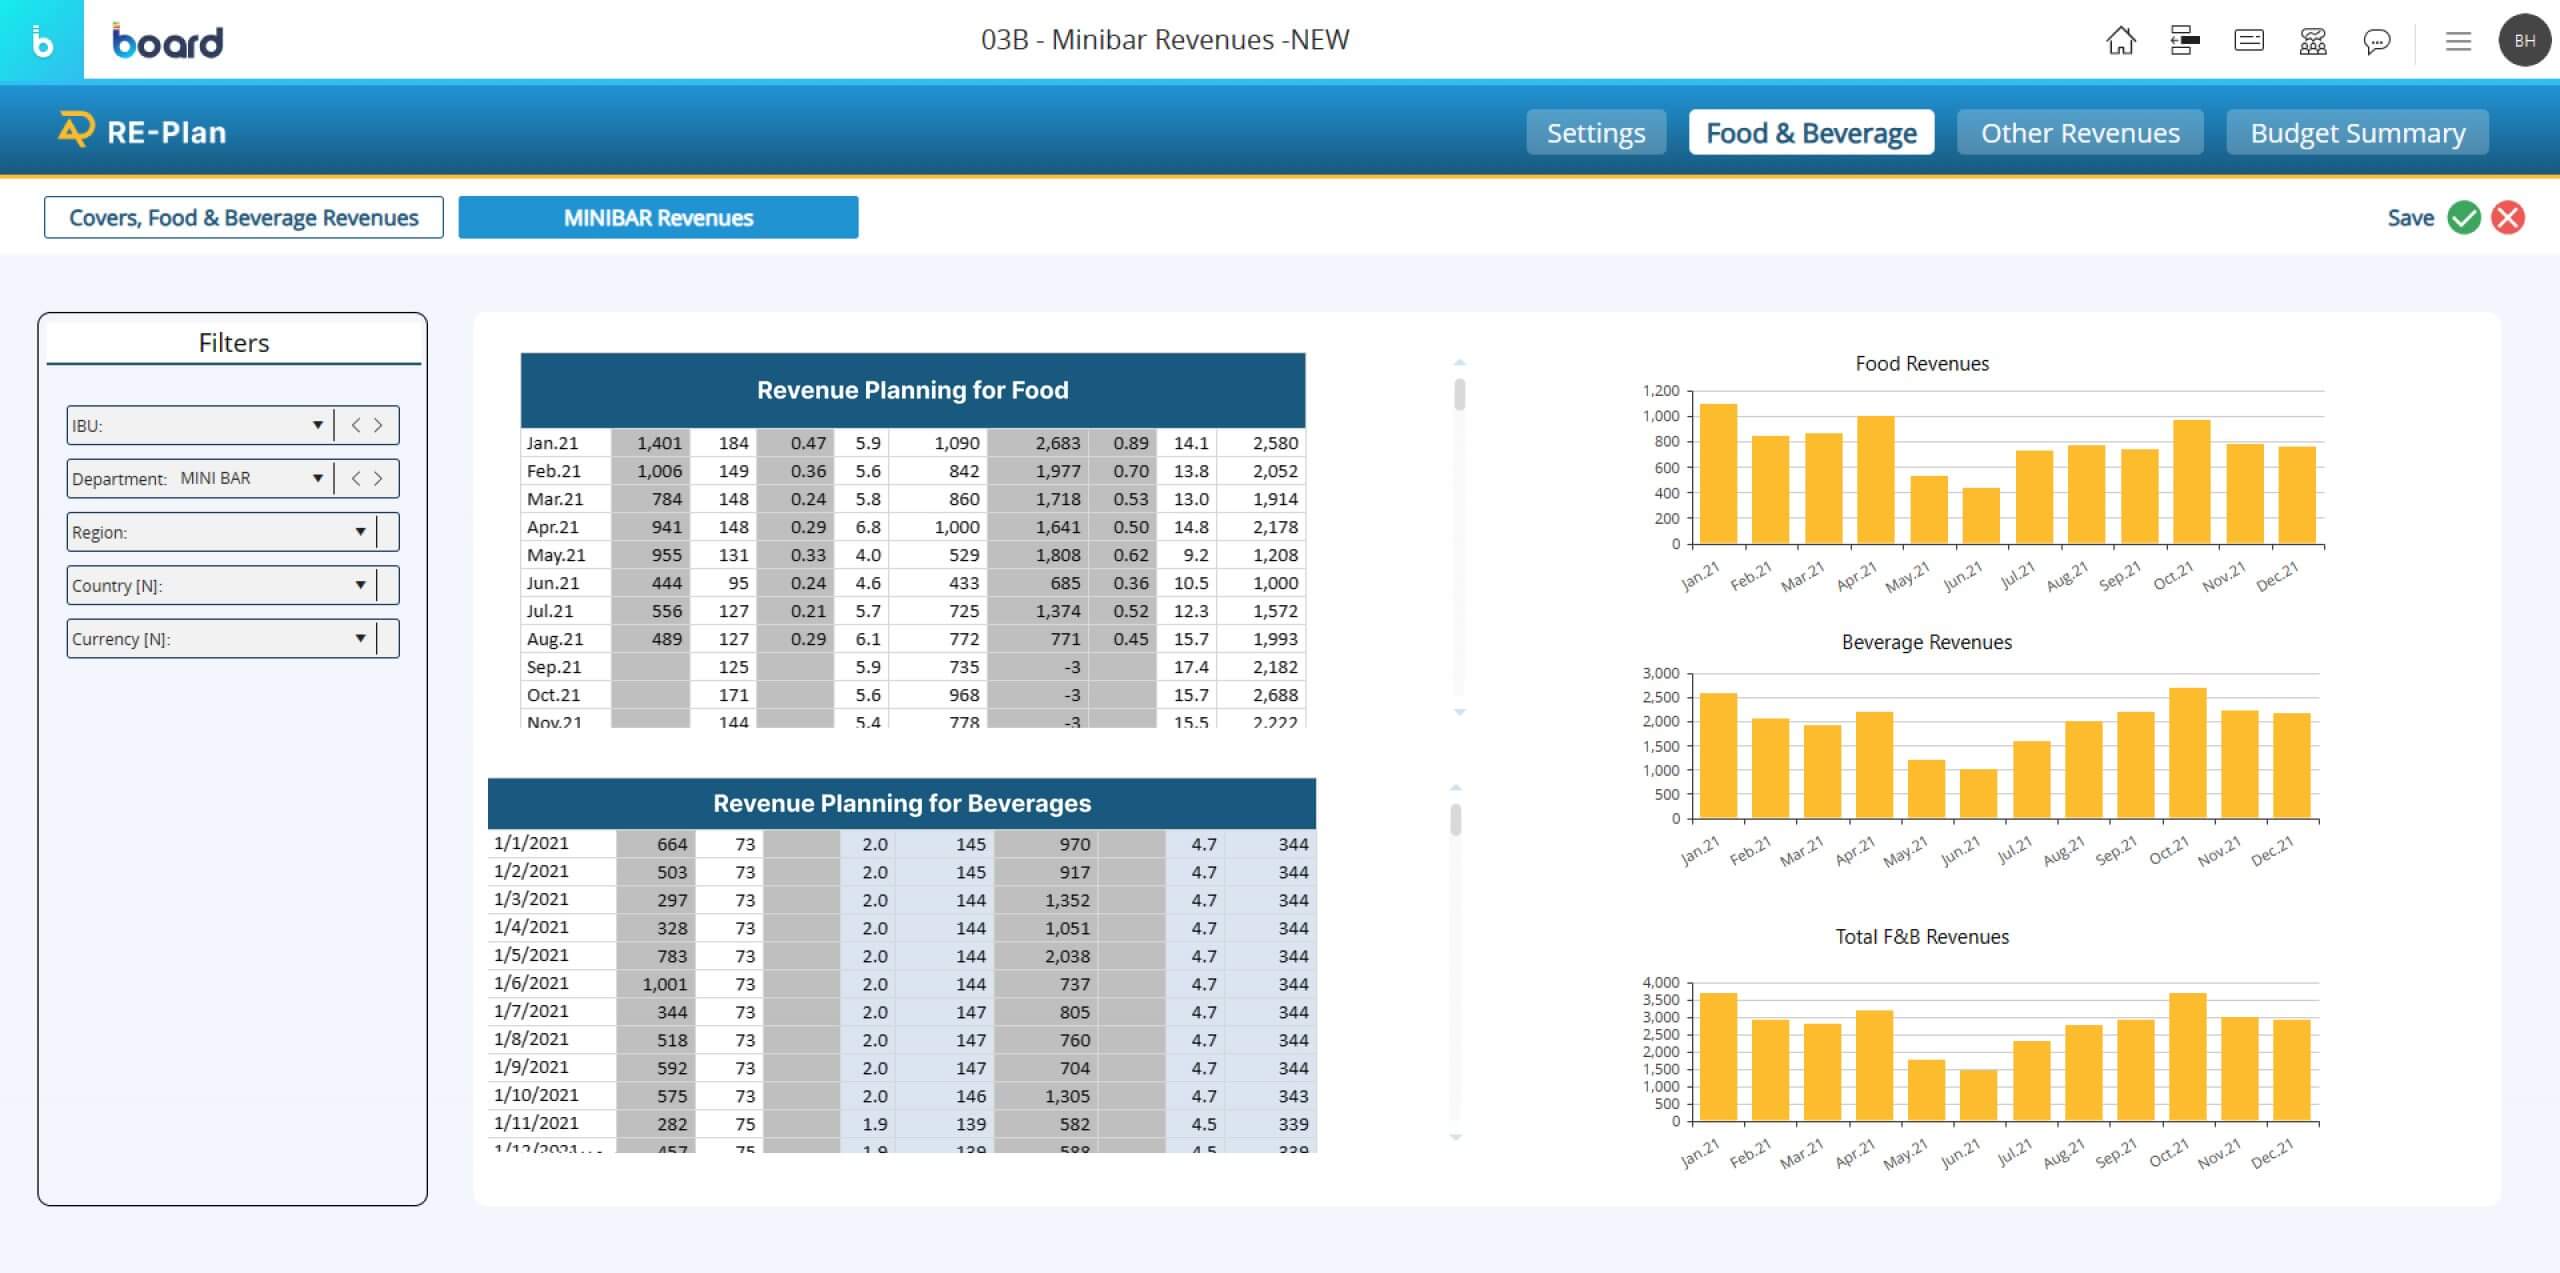Step to next Department with right chevron

378,478
